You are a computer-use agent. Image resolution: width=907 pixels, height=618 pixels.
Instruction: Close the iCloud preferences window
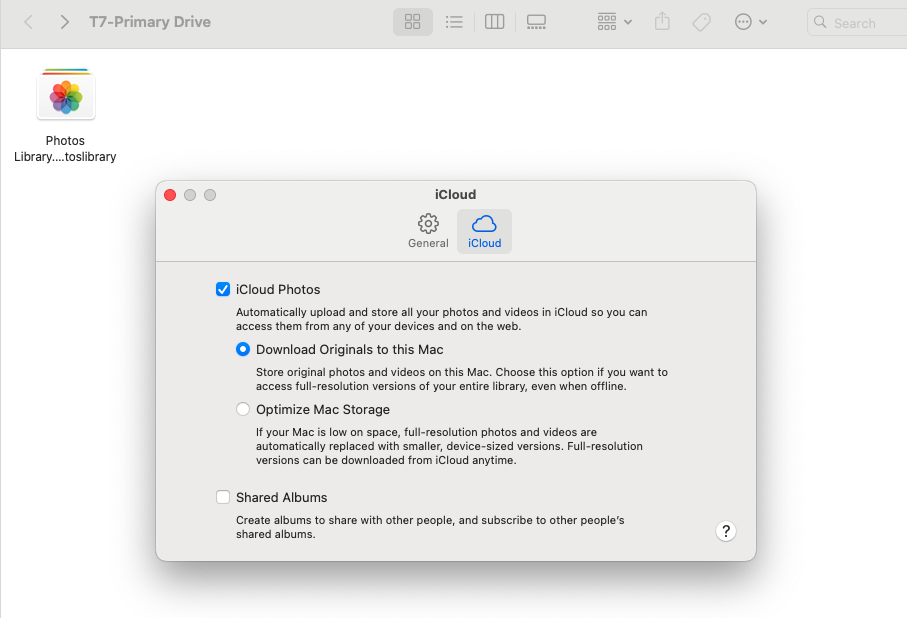coord(170,195)
